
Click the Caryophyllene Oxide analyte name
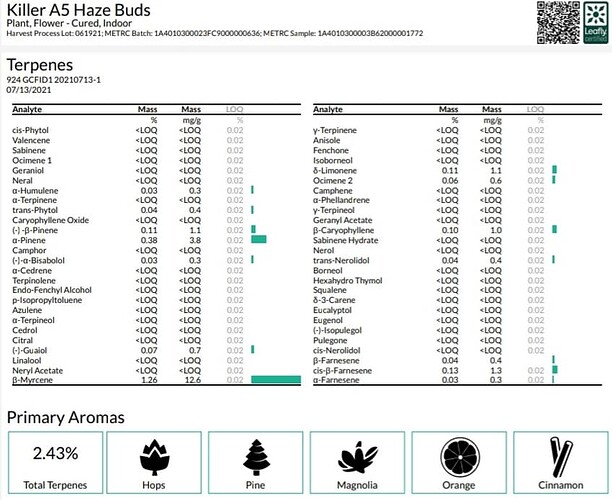pyautogui.click(x=50, y=220)
